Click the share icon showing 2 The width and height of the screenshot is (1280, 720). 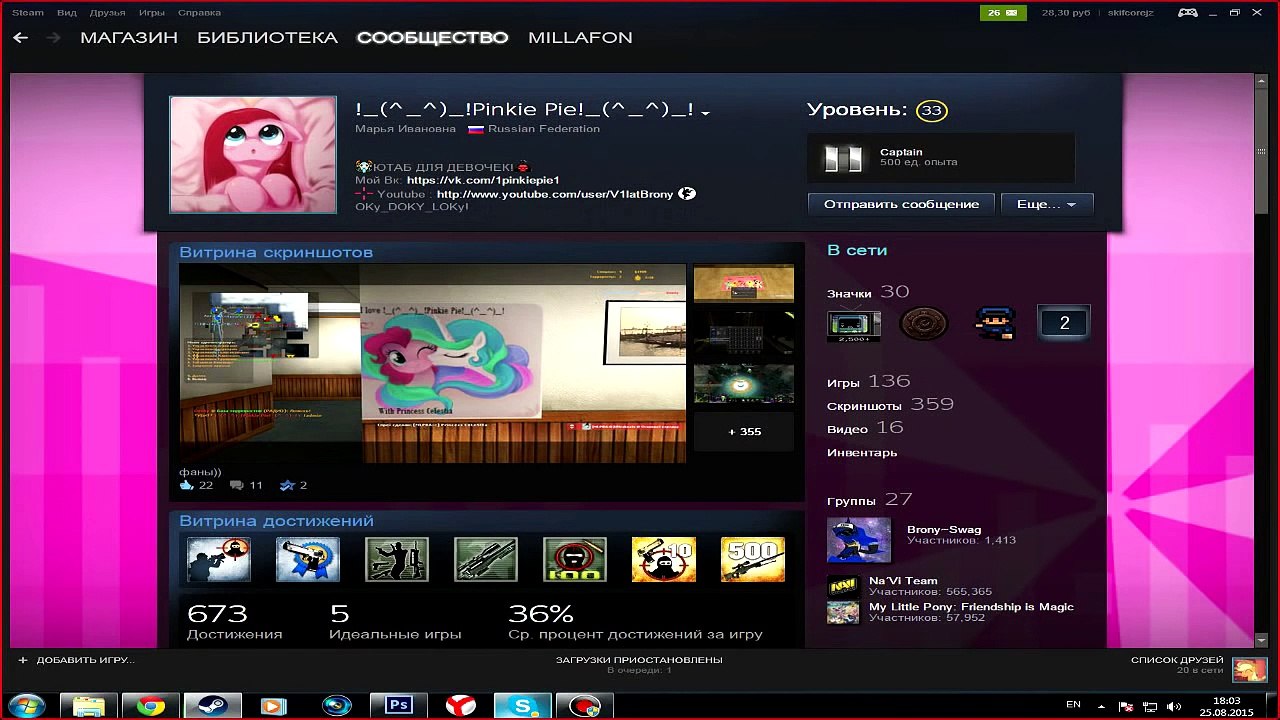tap(288, 485)
